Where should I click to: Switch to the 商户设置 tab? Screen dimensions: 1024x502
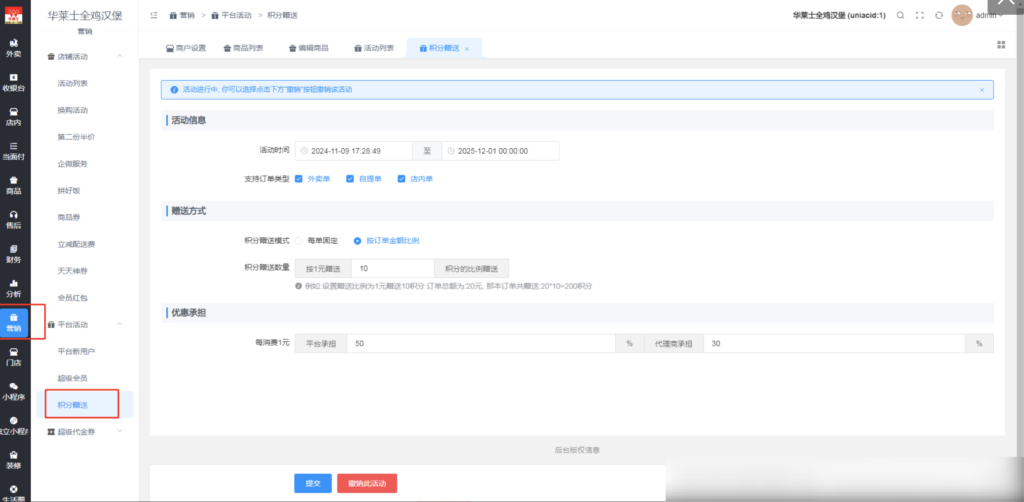pos(186,48)
